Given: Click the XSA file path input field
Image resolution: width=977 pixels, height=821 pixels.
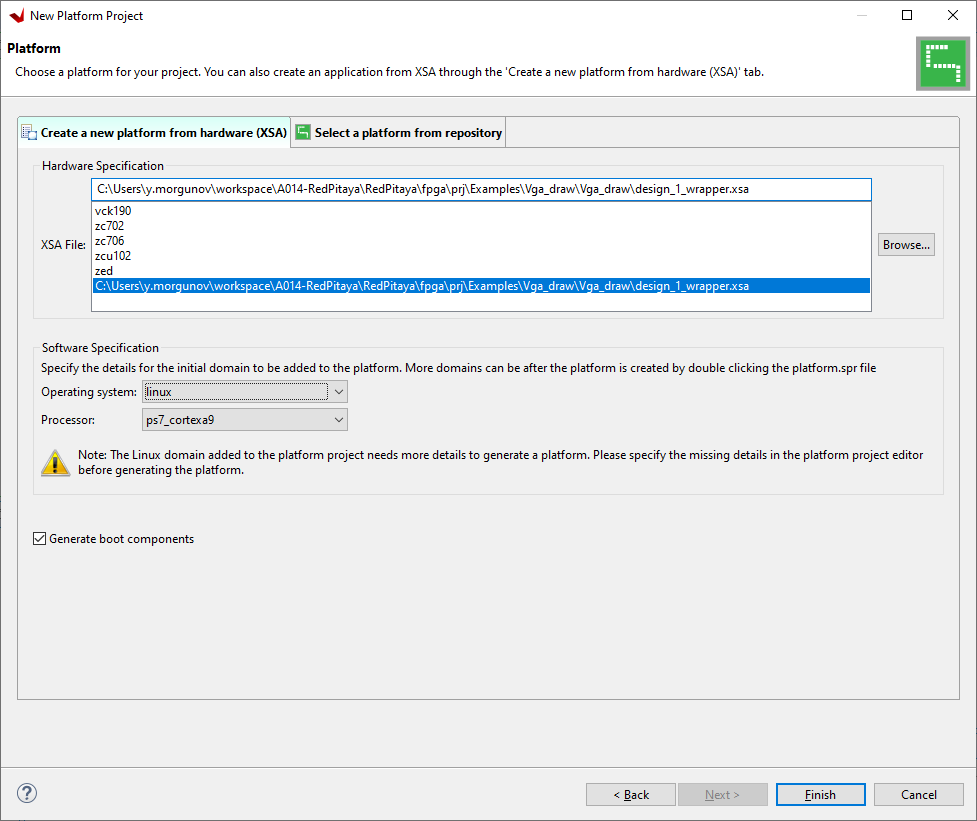Looking at the screenshot, I should coord(481,189).
